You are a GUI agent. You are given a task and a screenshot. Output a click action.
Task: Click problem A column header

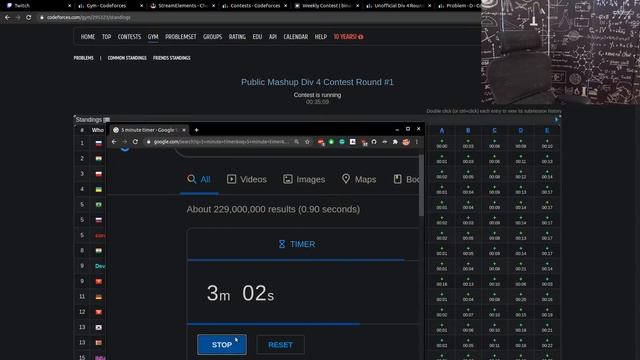(x=442, y=131)
